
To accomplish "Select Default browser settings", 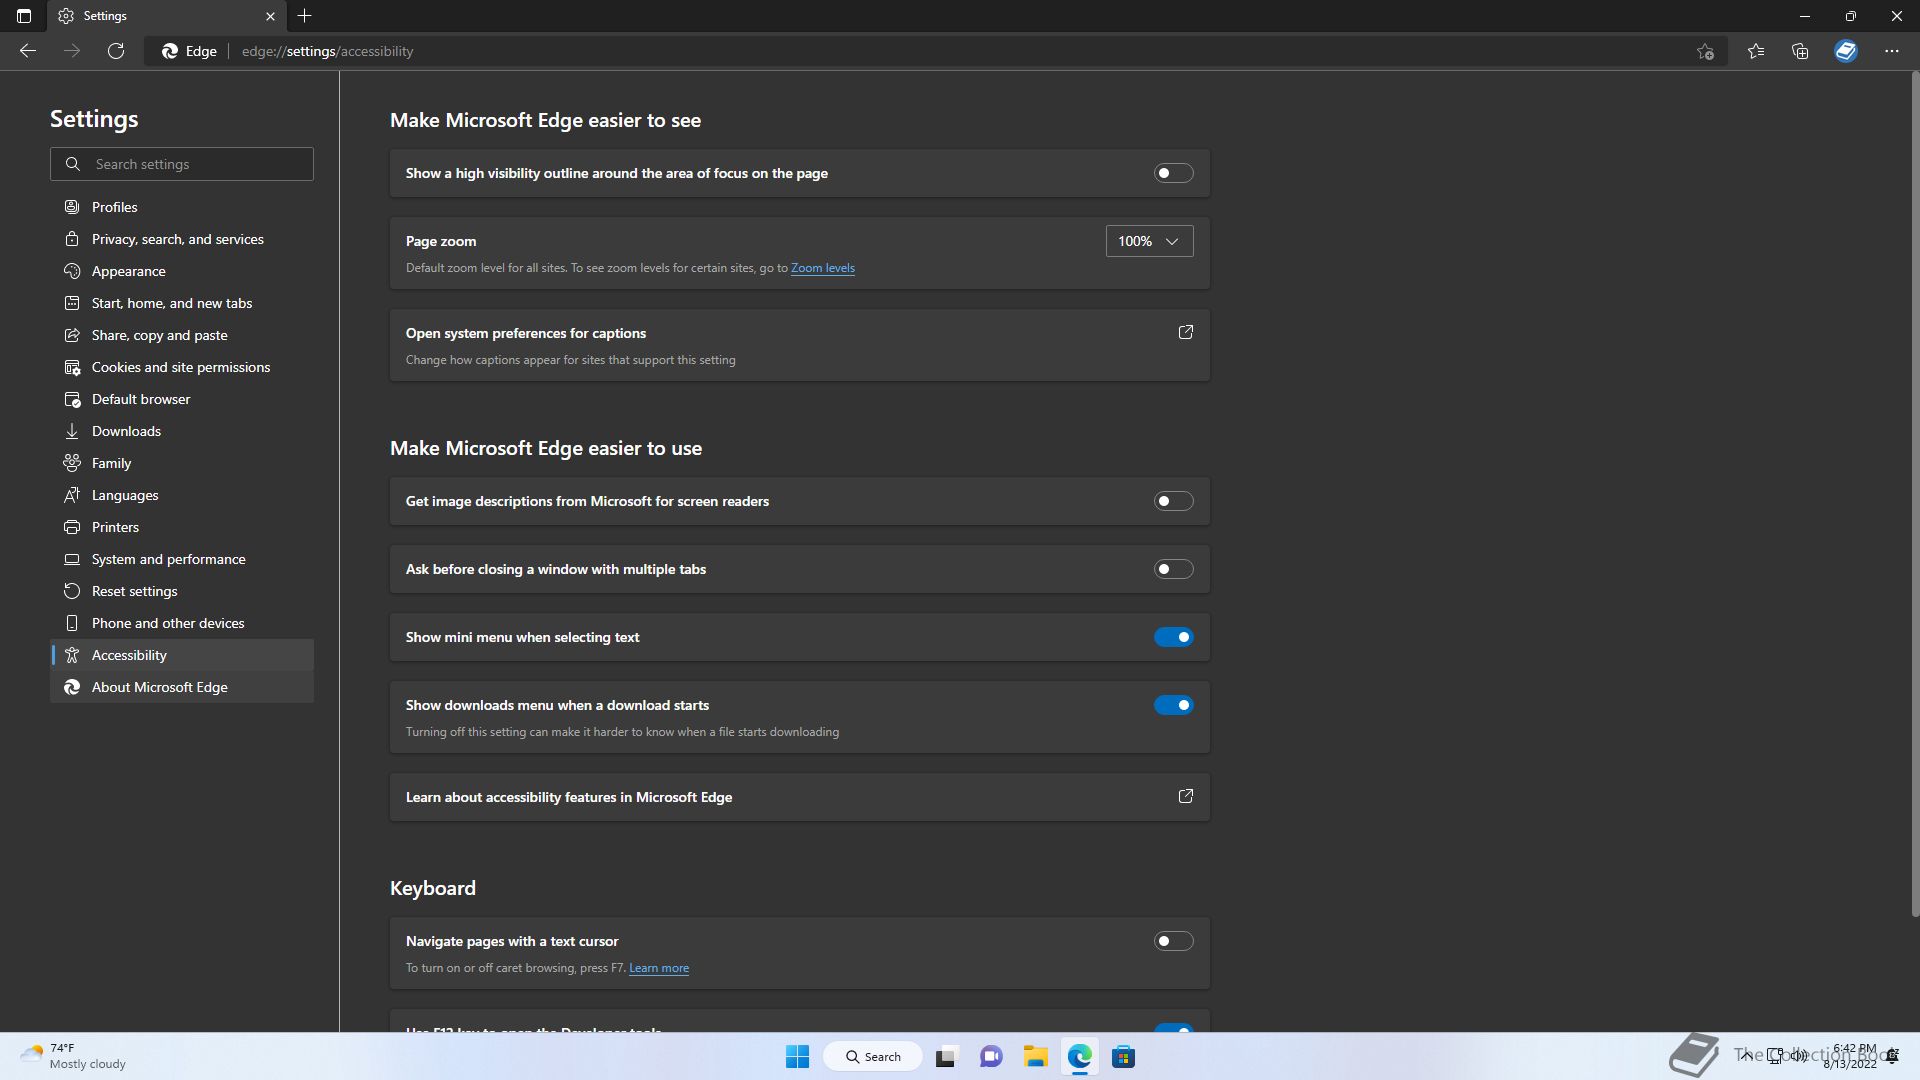I will pos(182,399).
